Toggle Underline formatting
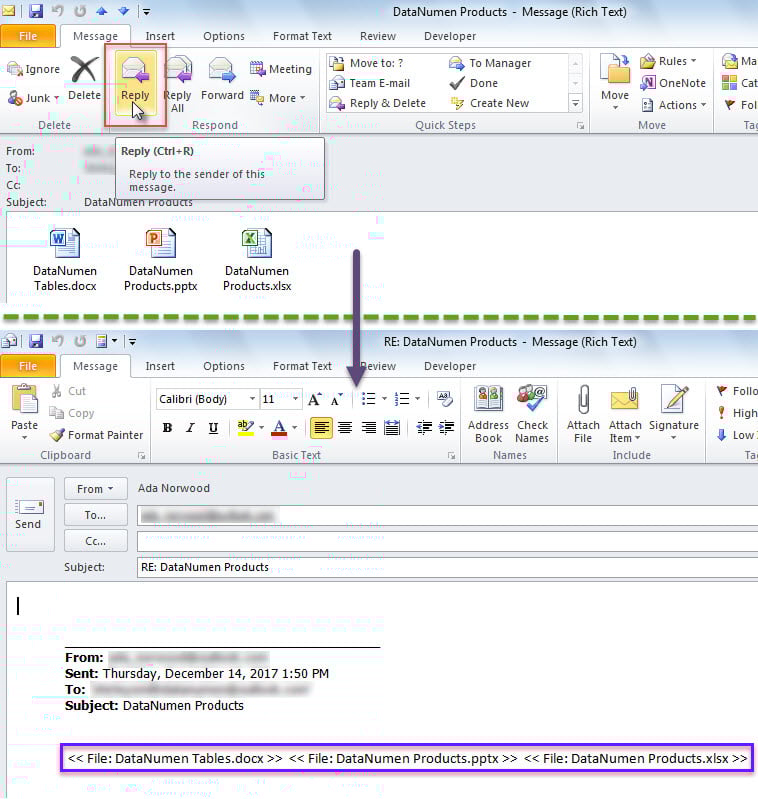The image size is (758, 799). pyautogui.click(x=213, y=428)
